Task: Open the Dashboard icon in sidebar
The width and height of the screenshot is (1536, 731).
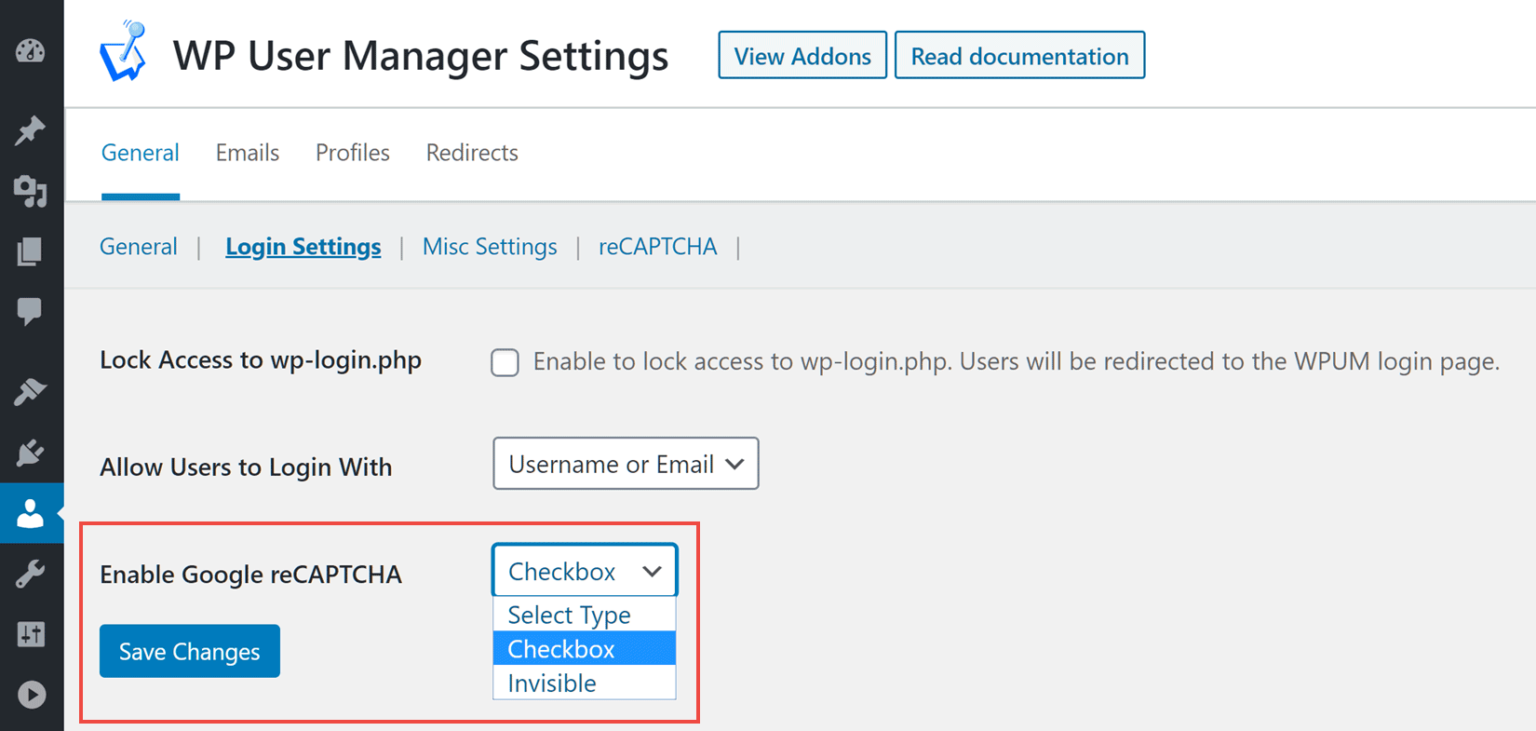Action: 31,51
